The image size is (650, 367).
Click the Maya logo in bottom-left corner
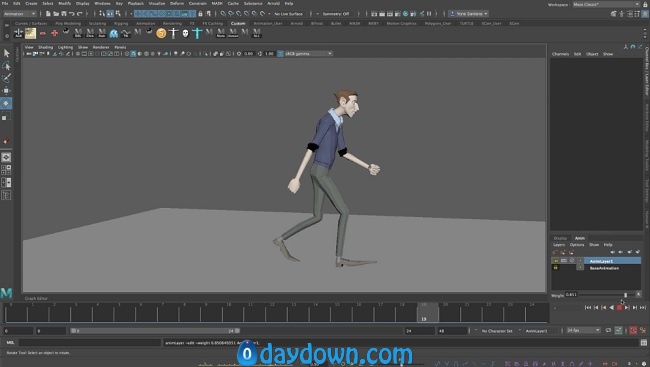[x=6, y=293]
